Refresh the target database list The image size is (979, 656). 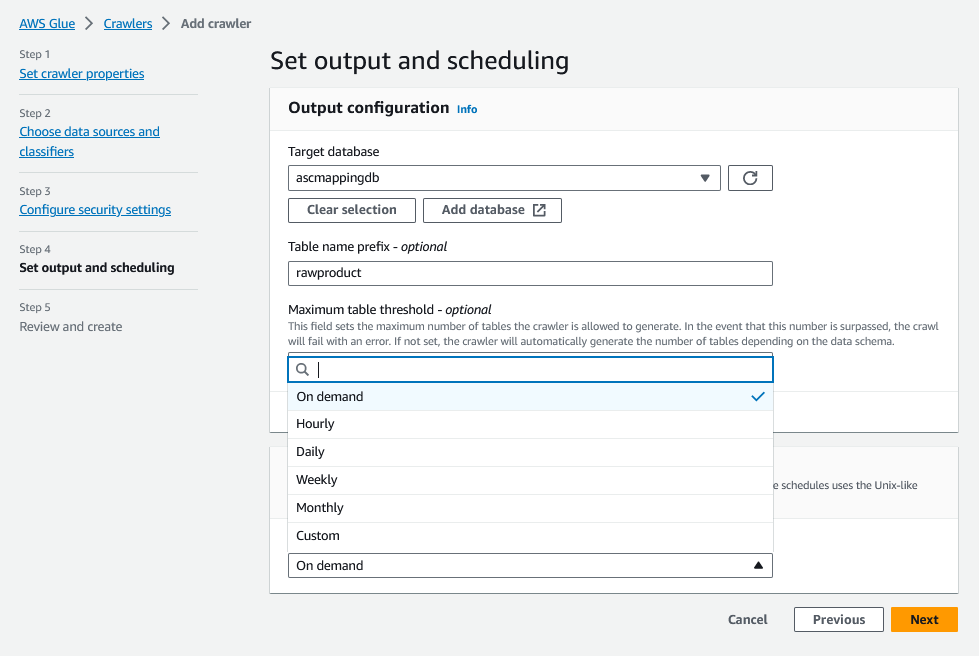750,177
